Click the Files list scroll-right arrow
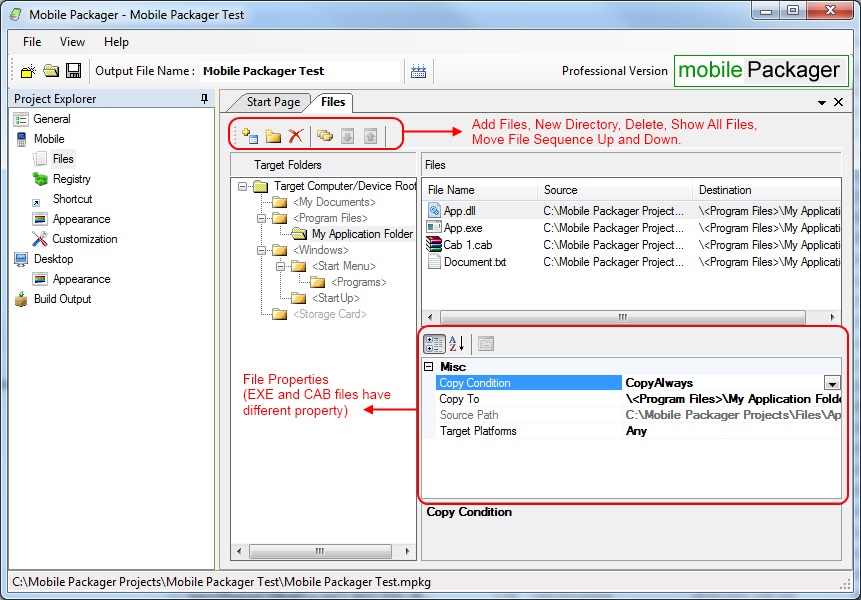The height and width of the screenshot is (600, 861). (832, 317)
